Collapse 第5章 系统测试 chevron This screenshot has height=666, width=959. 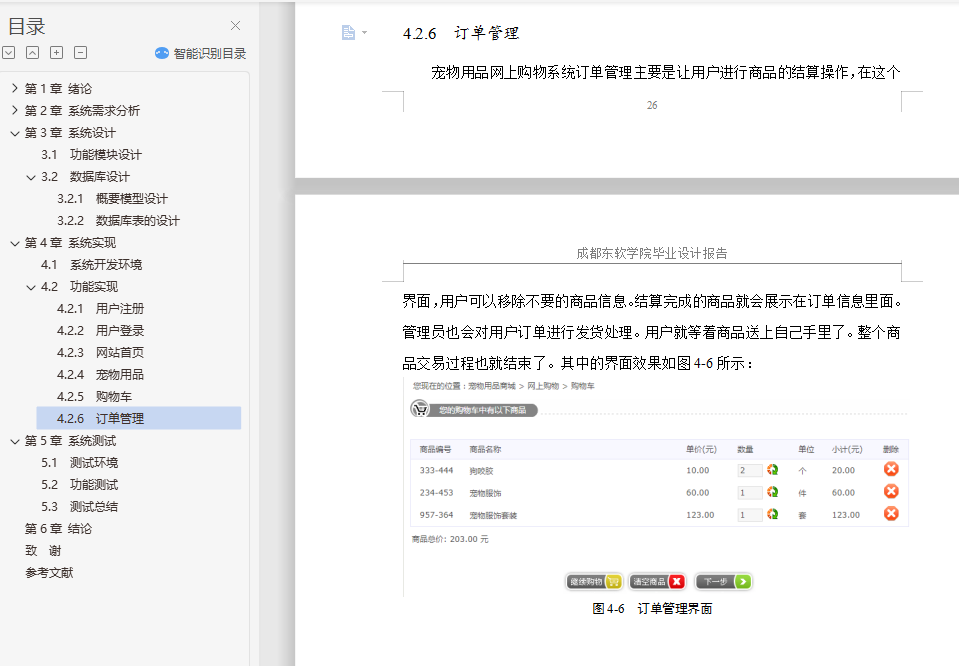pos(15,441)
